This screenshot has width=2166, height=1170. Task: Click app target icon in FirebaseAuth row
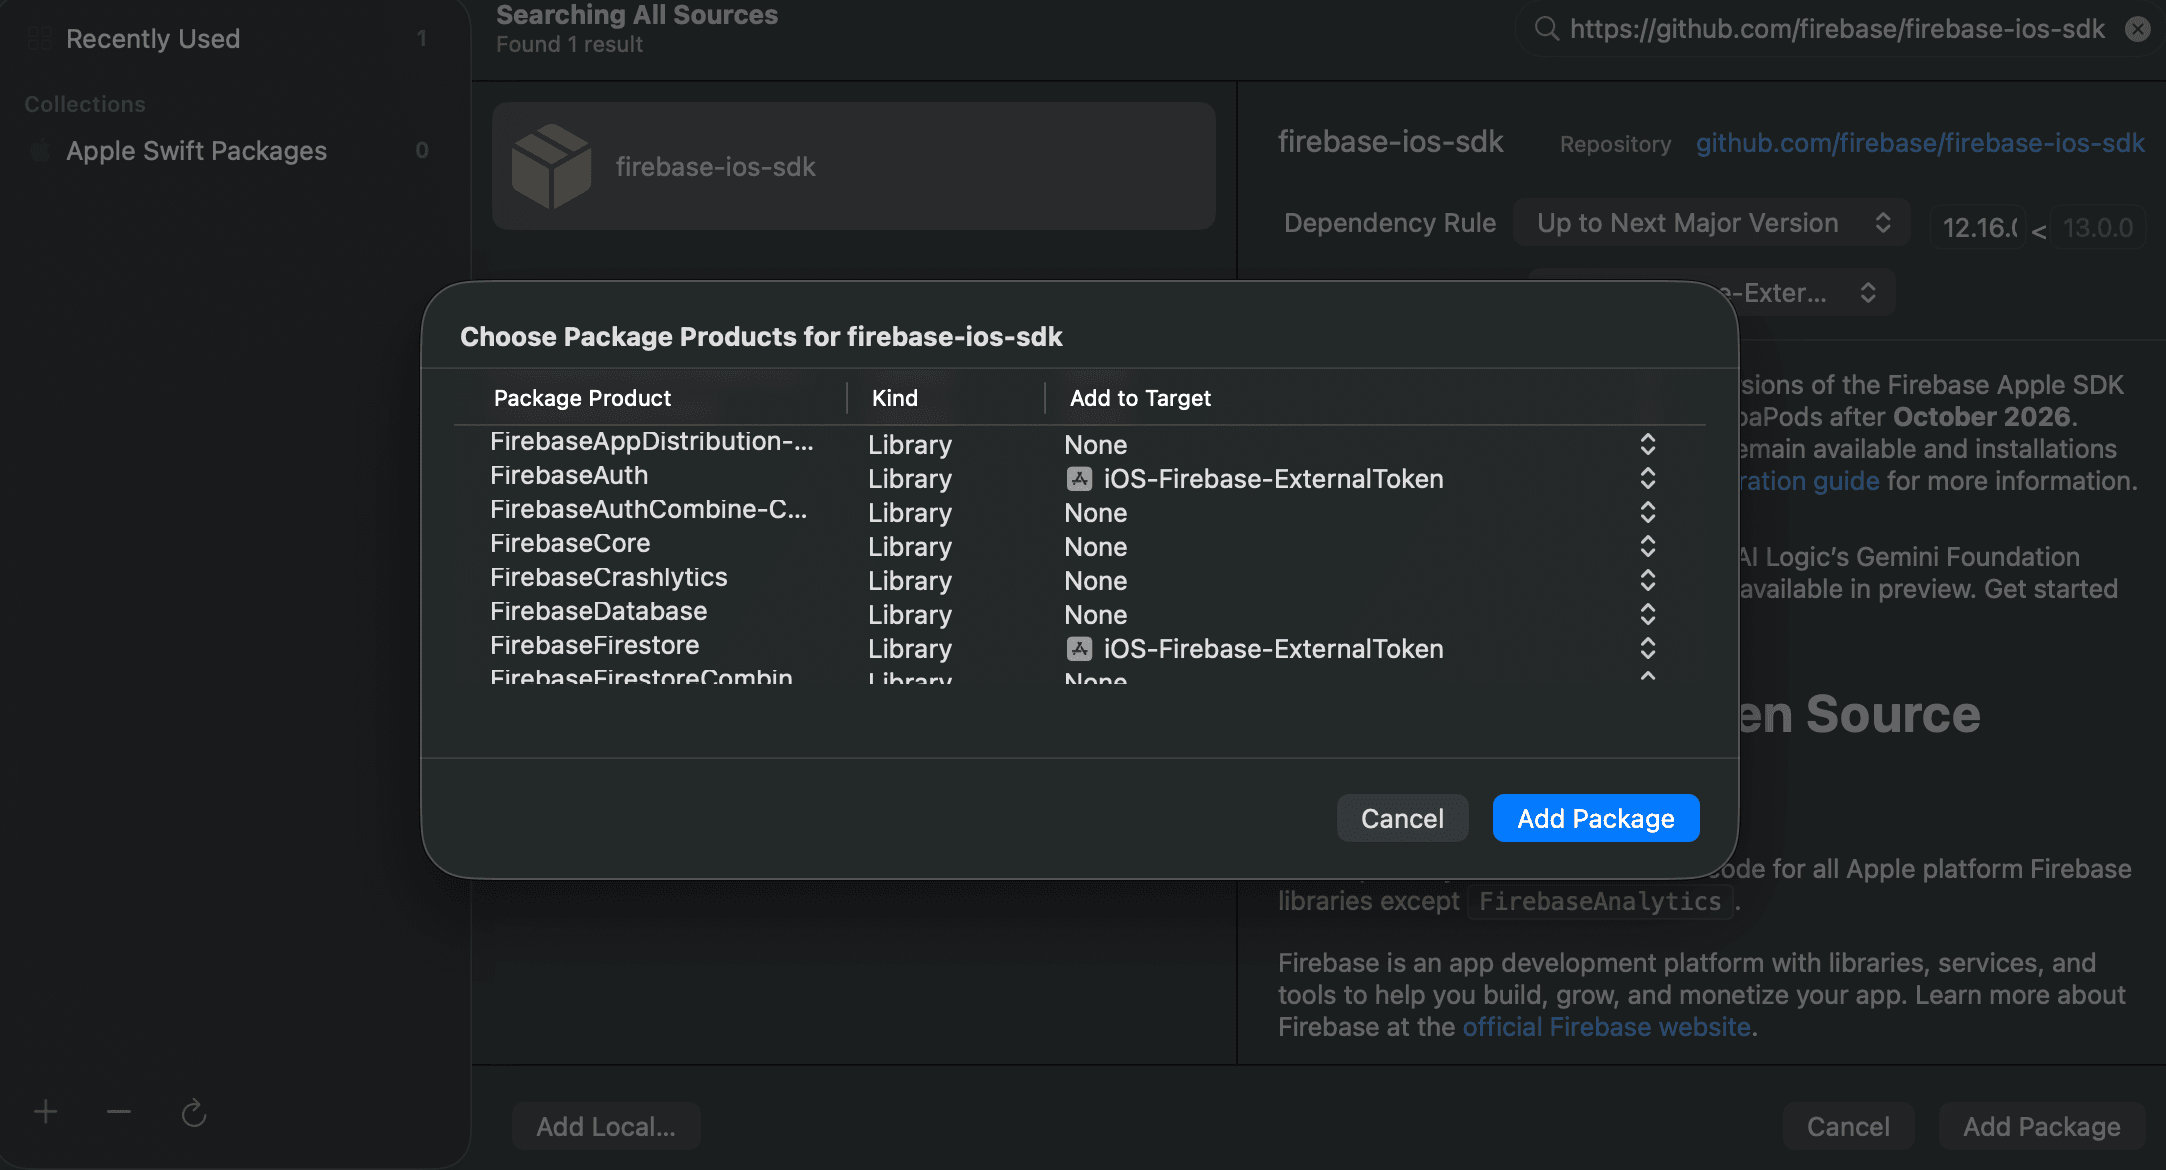pos(1079,479)
